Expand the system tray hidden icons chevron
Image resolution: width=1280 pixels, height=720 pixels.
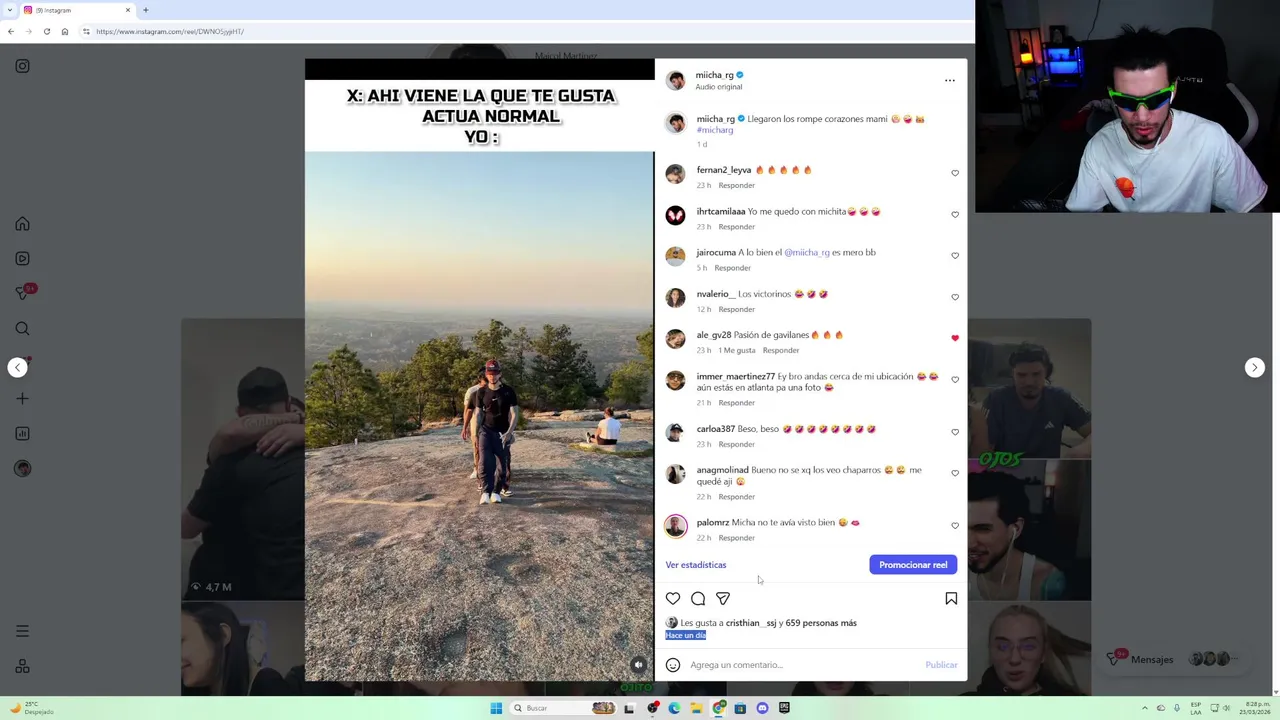point(1145,708)
